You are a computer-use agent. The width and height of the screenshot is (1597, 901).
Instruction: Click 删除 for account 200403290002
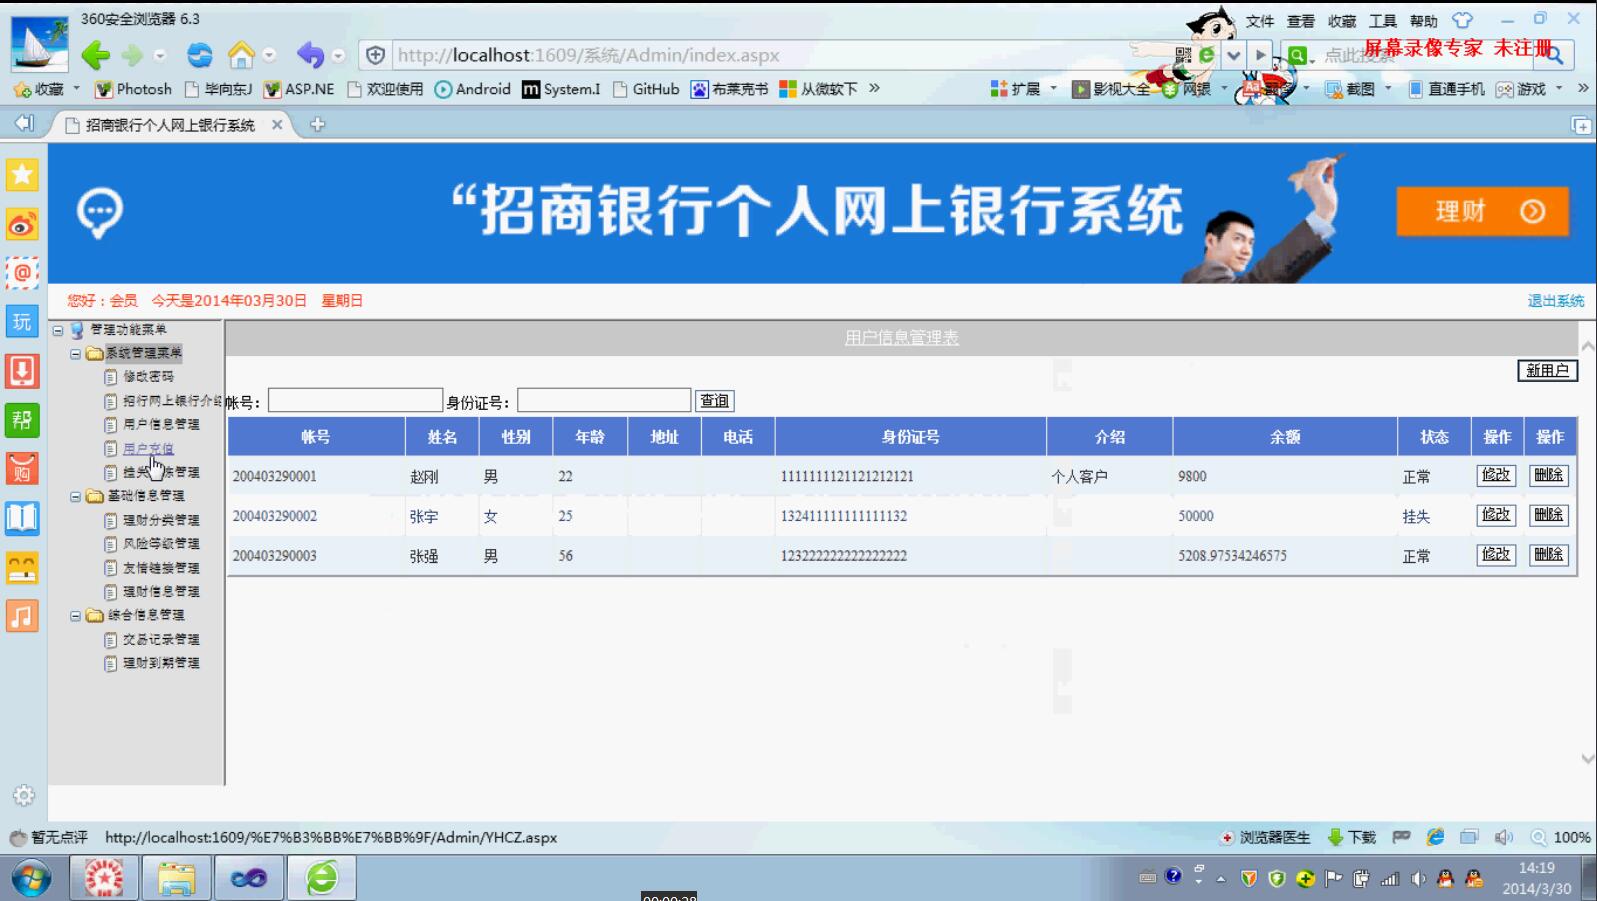[x=1548, y=515]
